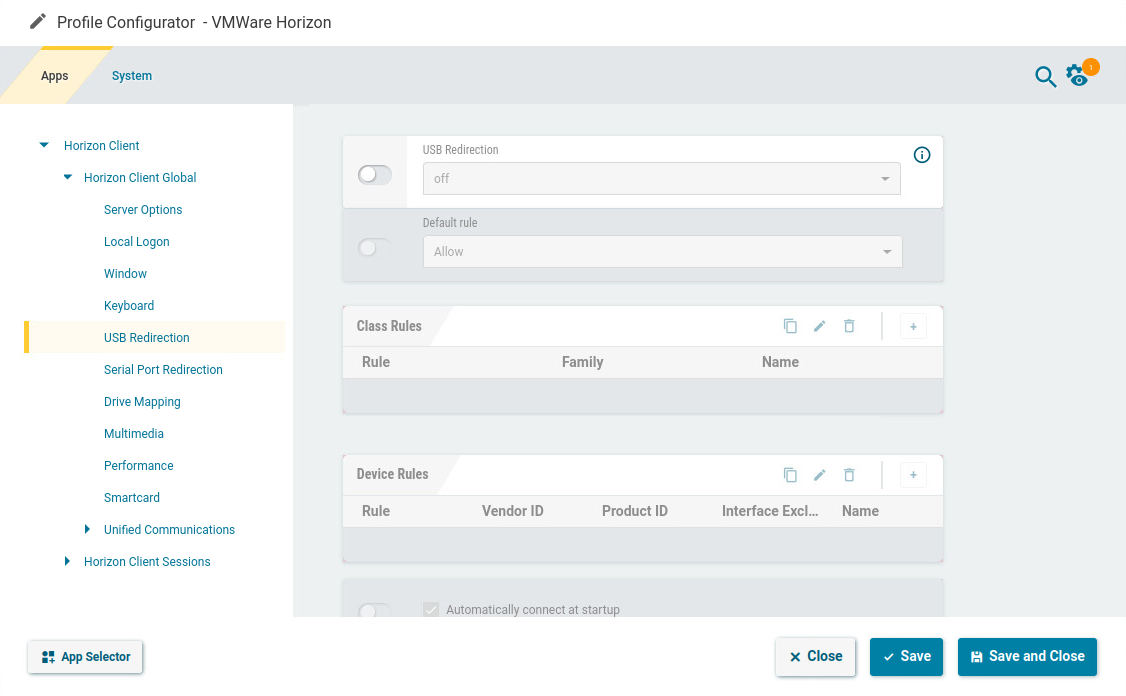The height and width of the screenshot is (696, 1126).
Task: Collapse the Horizon Client Global node
Action: click(68, 177)
